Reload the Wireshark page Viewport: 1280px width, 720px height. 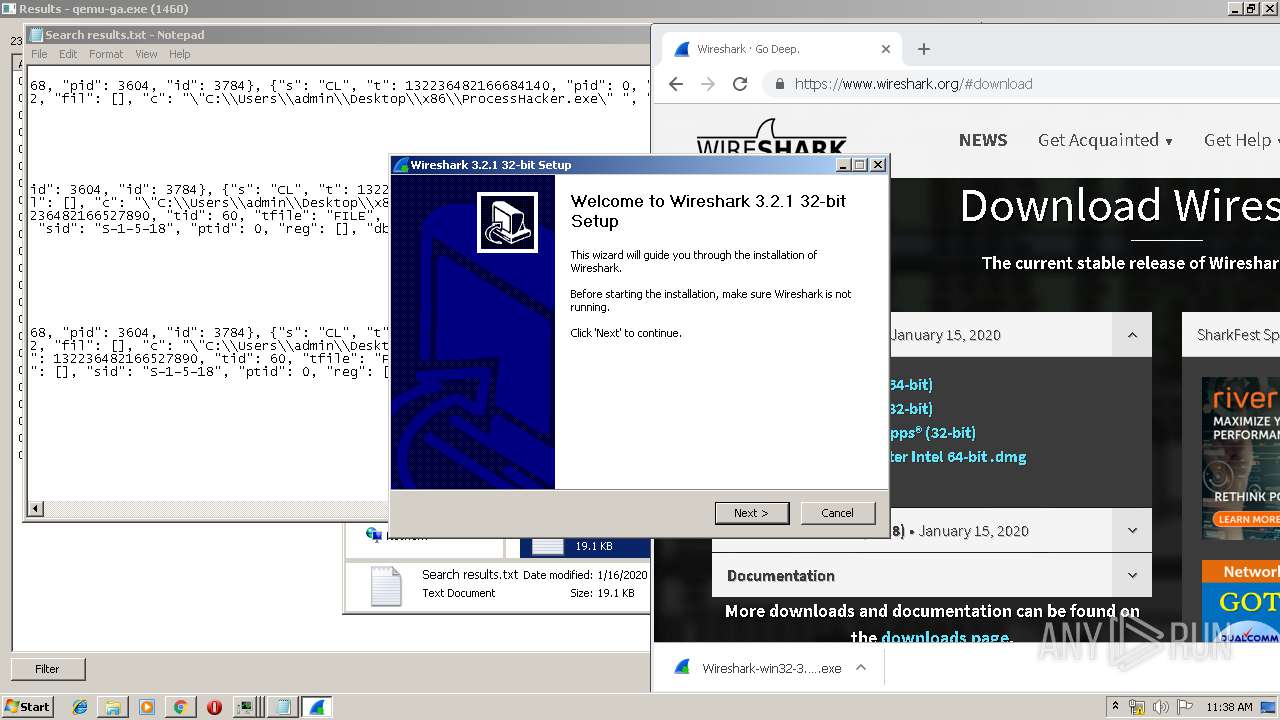tap(740, 84)
